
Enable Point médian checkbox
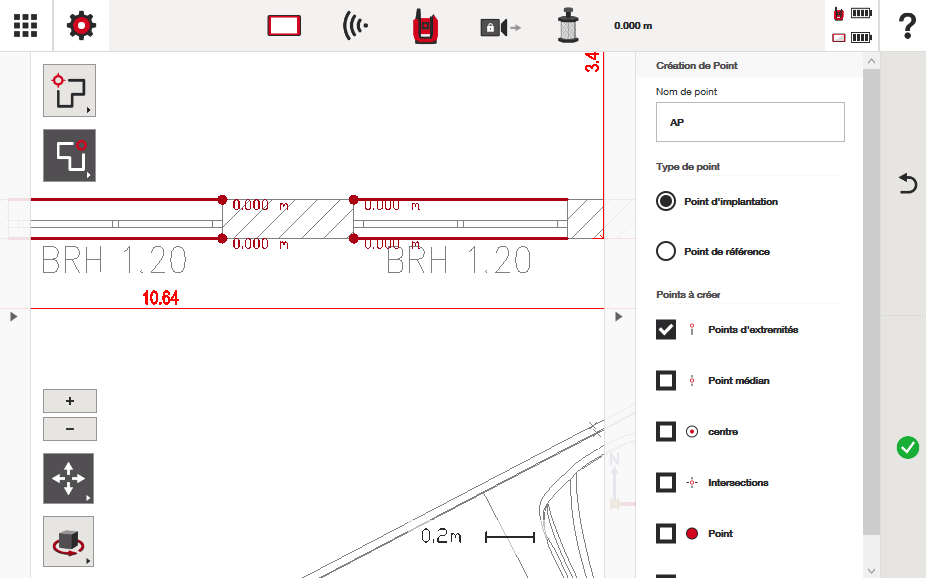tap(666, 380)
